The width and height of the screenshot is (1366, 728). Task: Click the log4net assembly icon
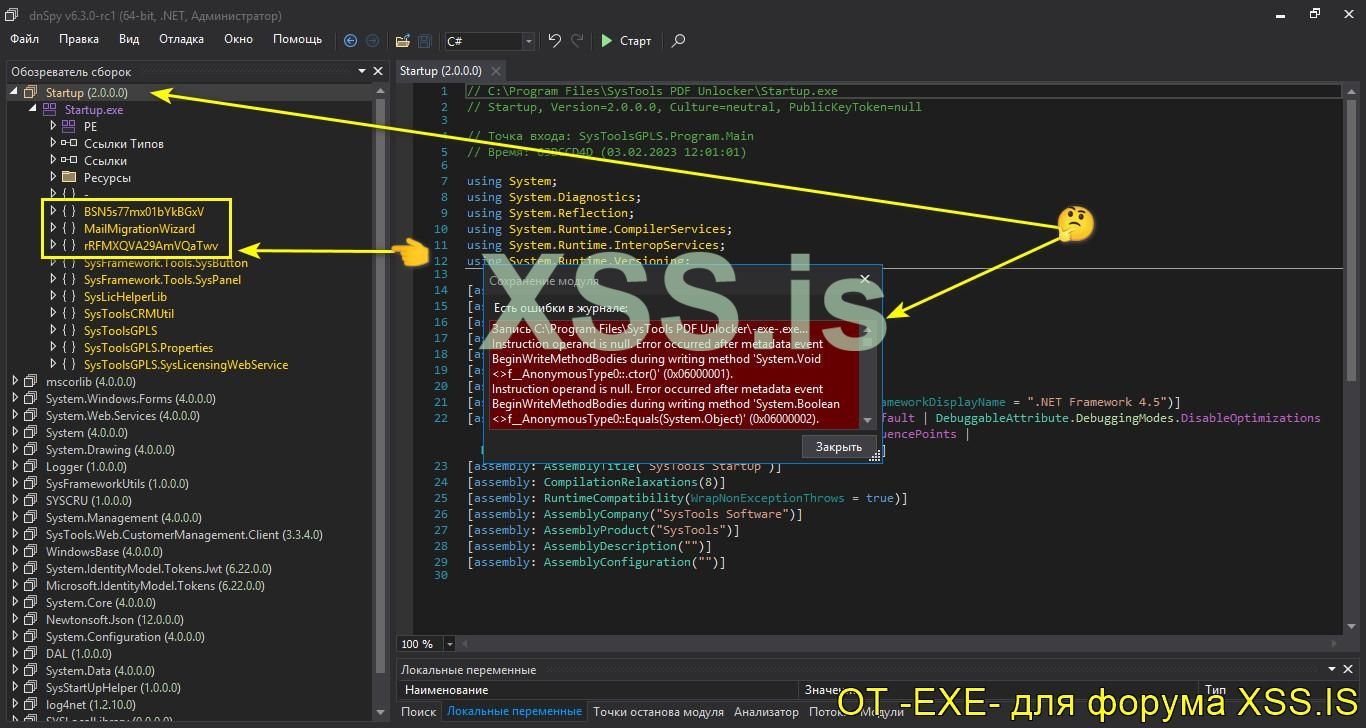(30, 705)
